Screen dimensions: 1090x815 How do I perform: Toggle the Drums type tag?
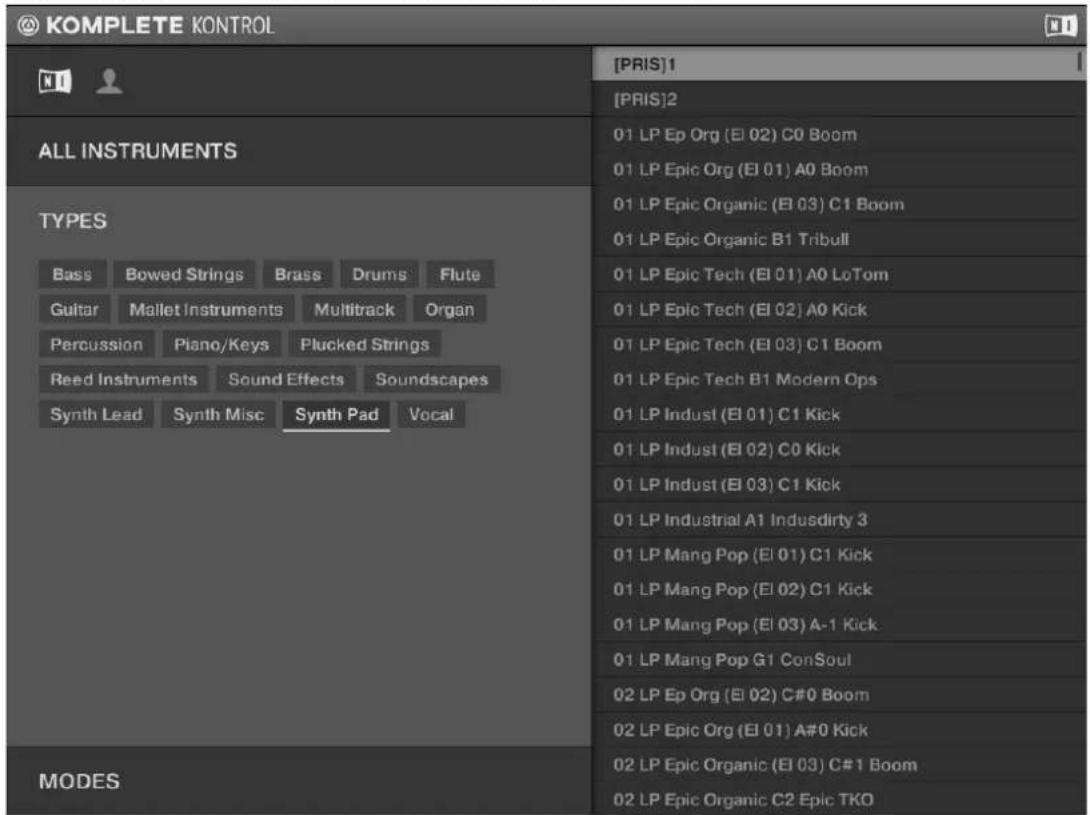pos(379,275)
